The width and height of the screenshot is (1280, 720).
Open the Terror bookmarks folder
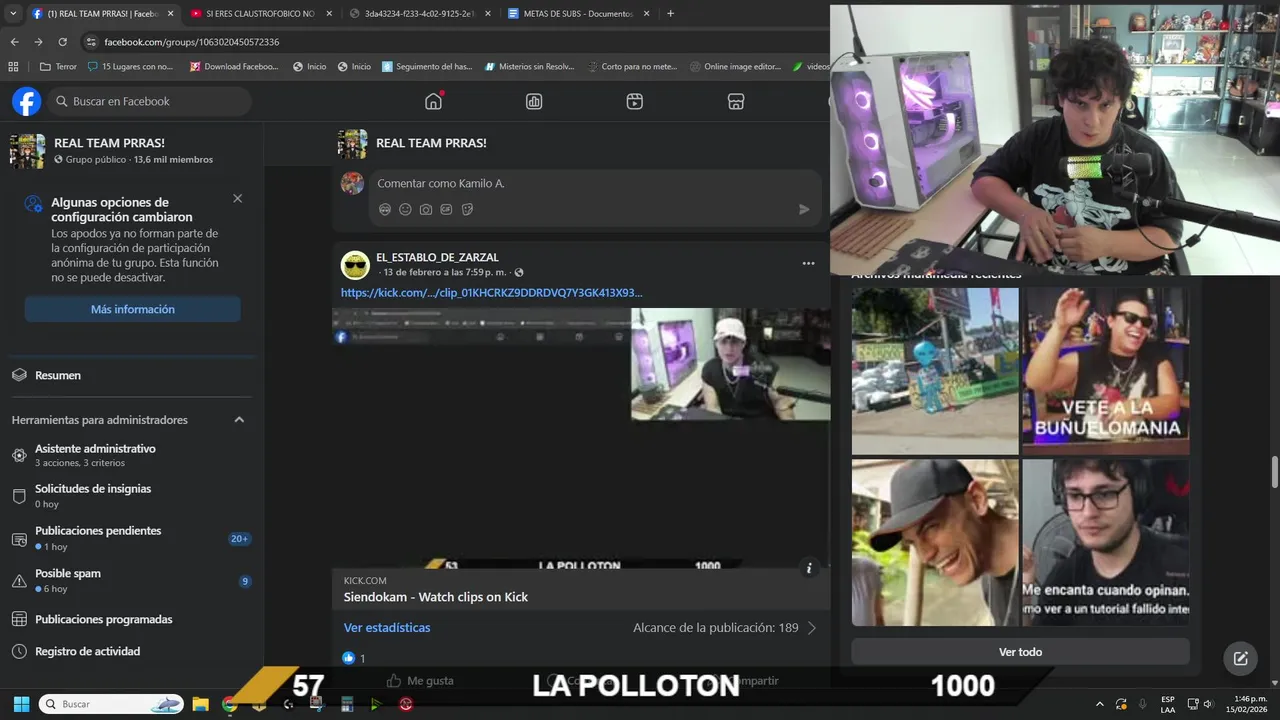[58, 67]
